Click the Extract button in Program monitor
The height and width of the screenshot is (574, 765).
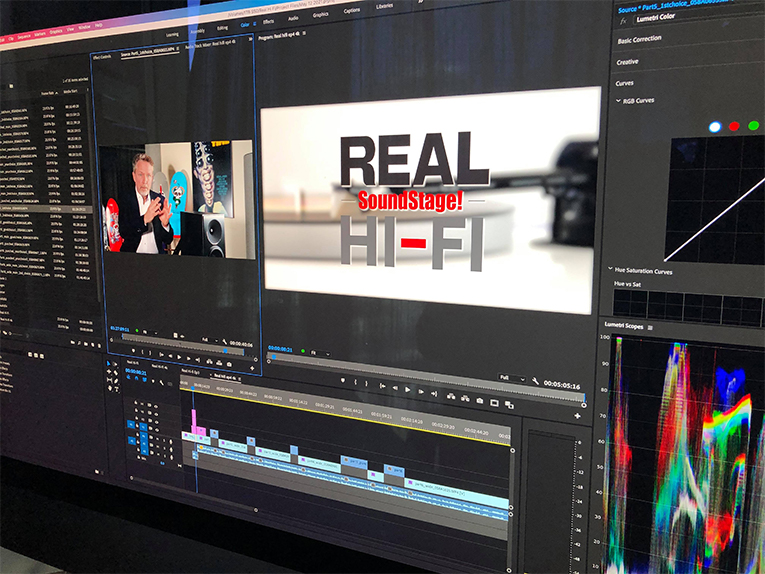[x=465, y=398]
